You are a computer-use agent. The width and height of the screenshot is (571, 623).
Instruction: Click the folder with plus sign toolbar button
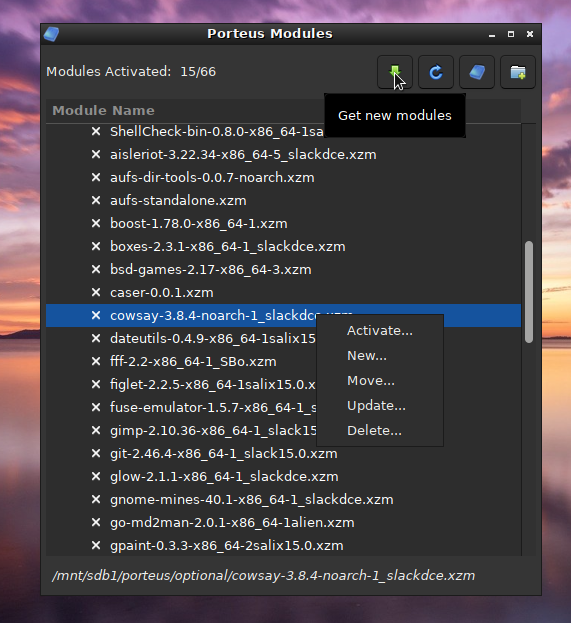[x=518, y=72]
